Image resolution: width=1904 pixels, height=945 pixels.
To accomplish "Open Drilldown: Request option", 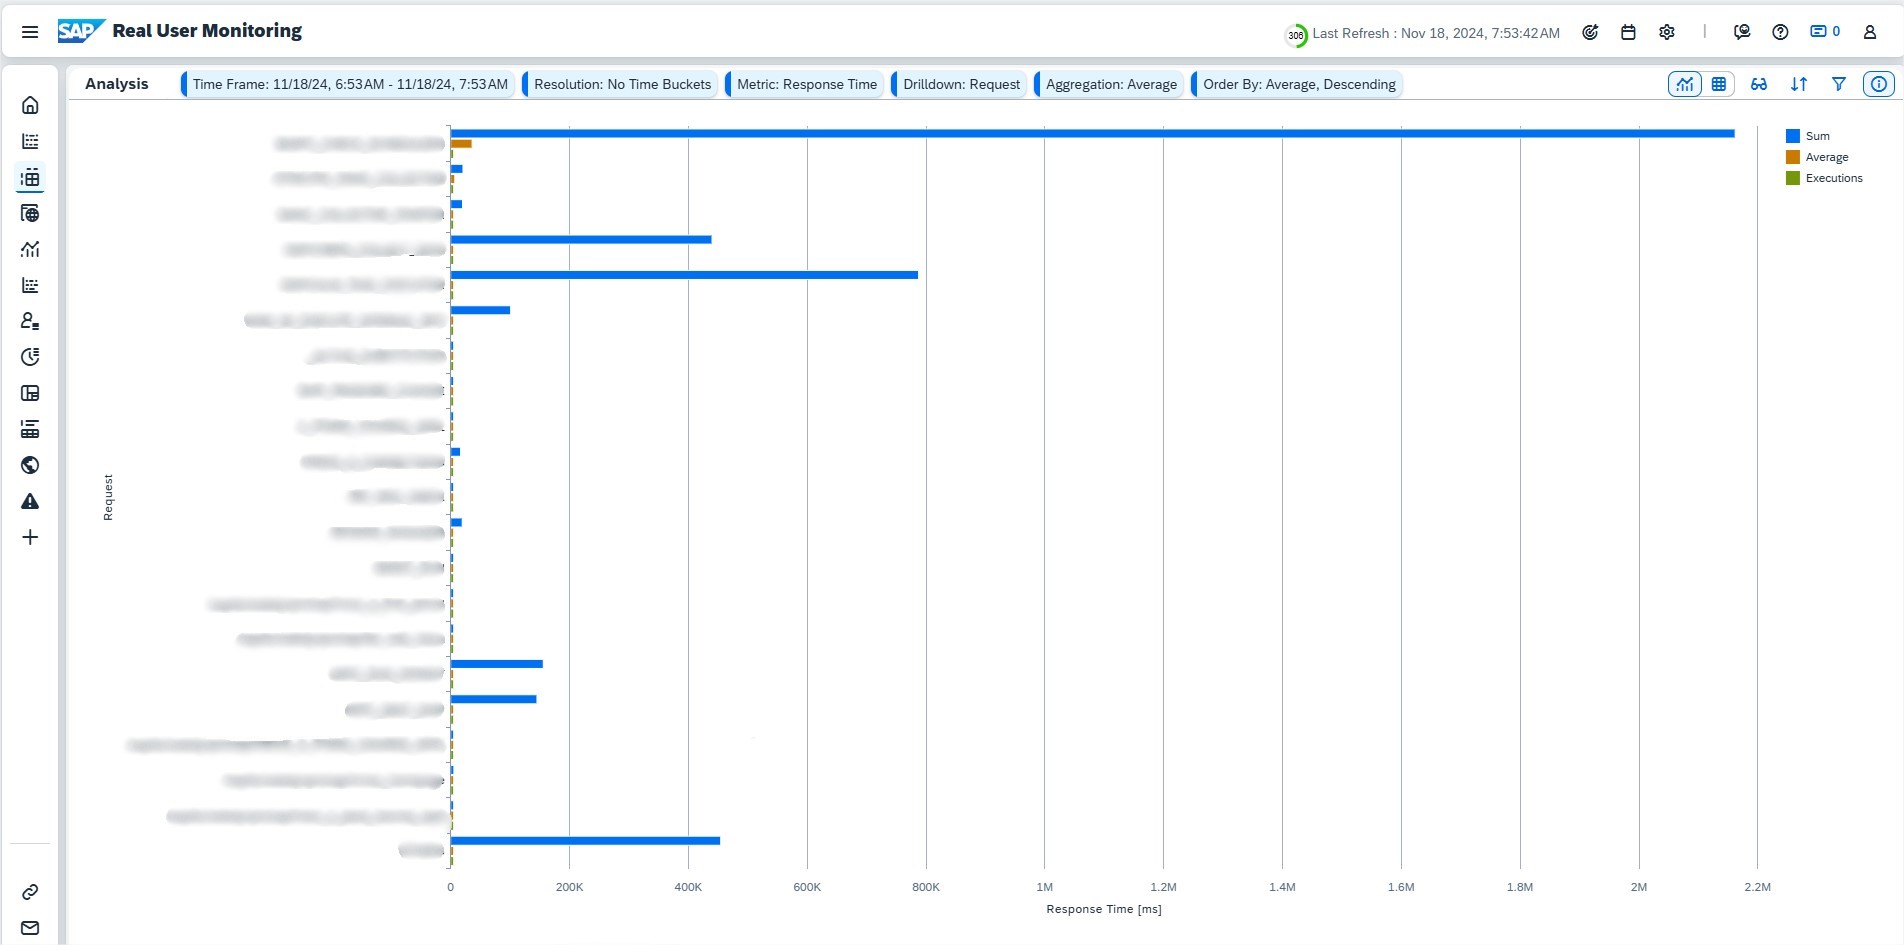I will click(961, 84).
